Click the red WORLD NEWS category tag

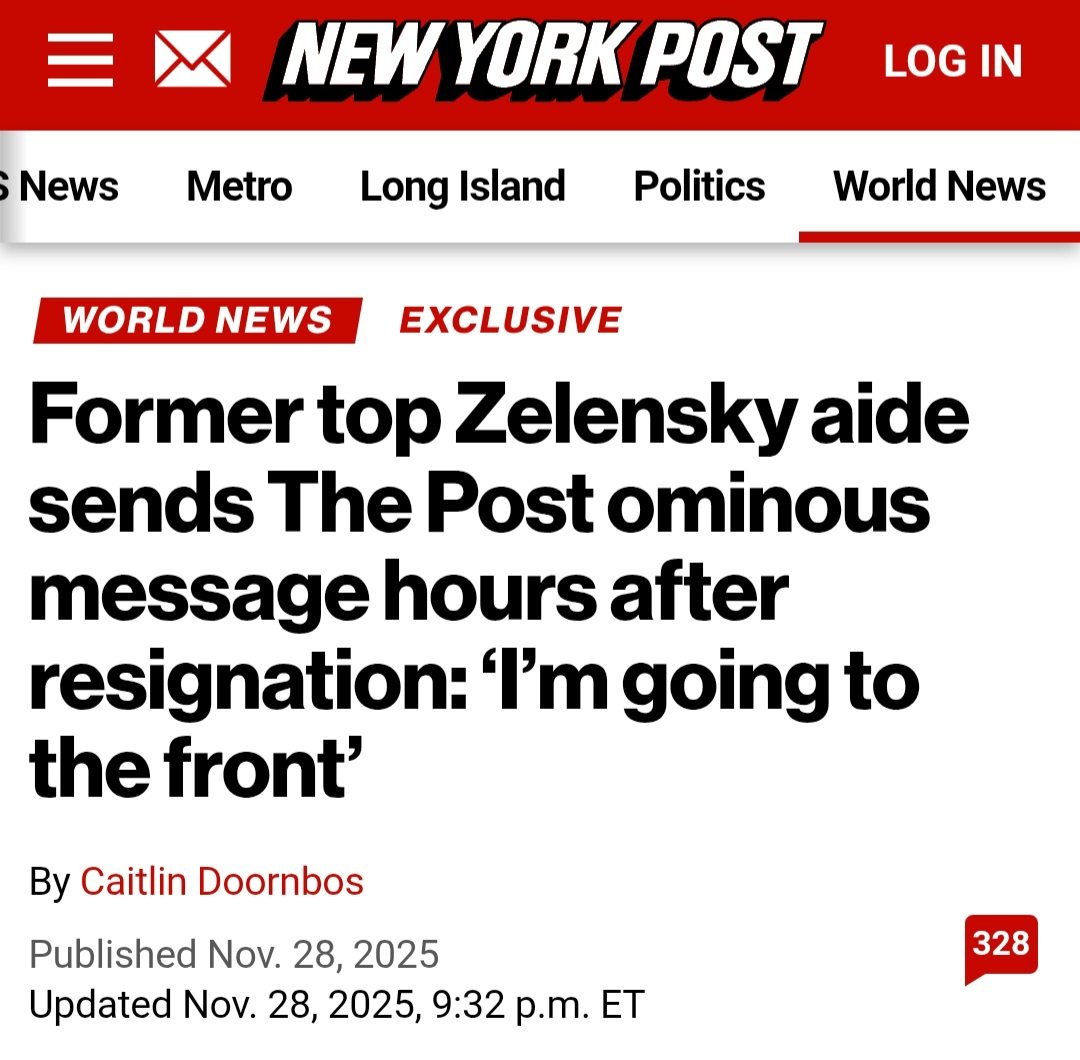pyautogui.click(x=197, y=320)
